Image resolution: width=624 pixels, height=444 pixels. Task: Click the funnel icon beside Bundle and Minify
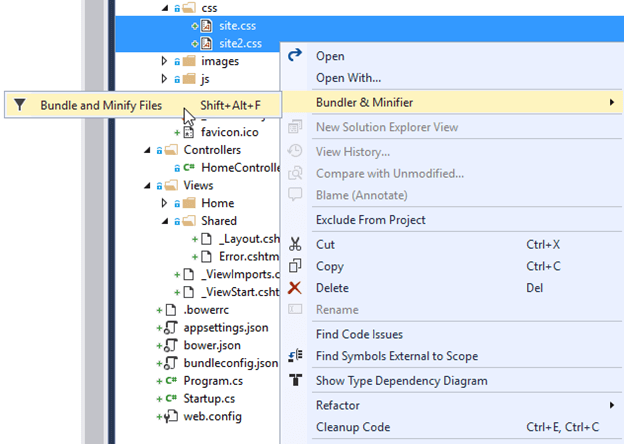[x=20, y=104]
